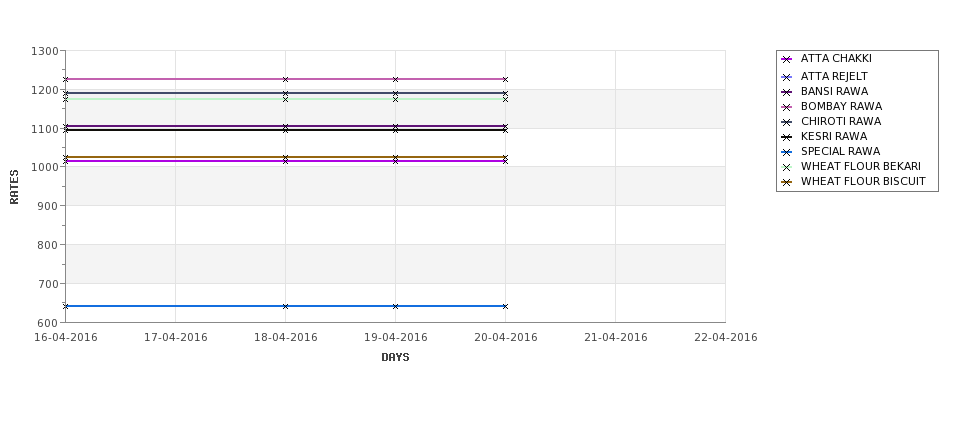
Task: Click the ATTA REJELT legend marker icon
Action: 787,78
